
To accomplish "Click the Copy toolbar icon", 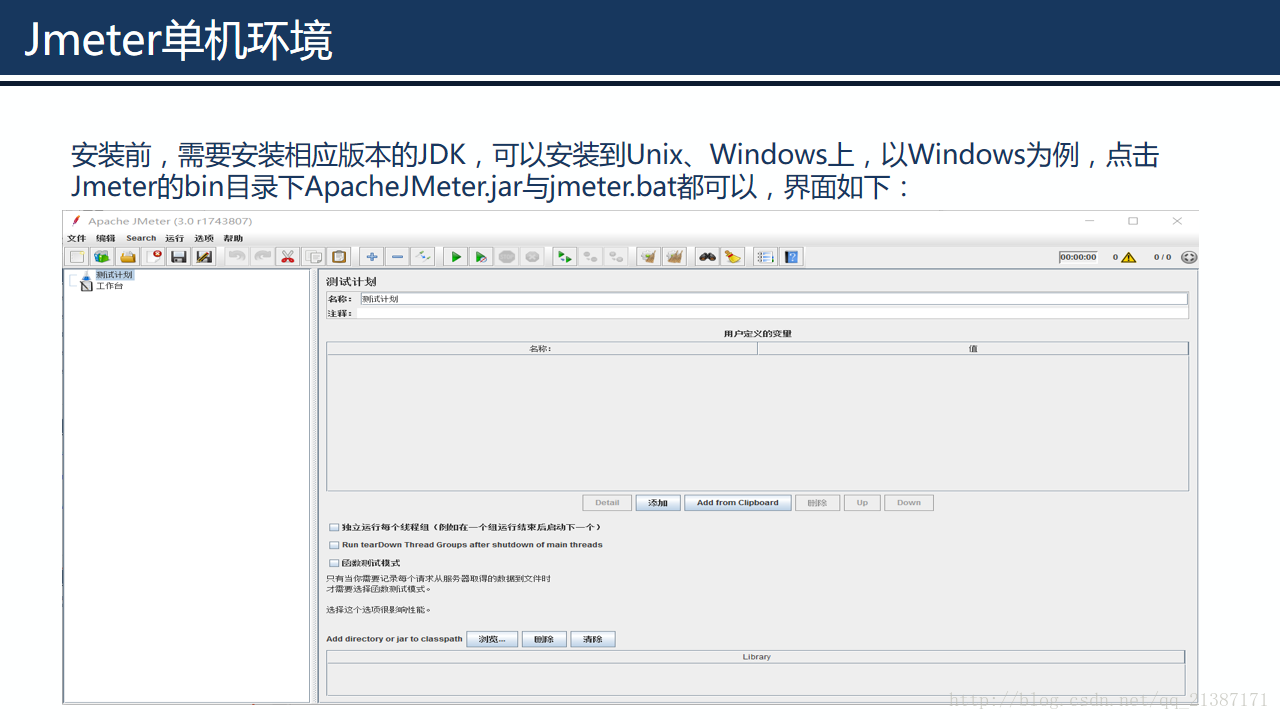I will click(313, 257).
